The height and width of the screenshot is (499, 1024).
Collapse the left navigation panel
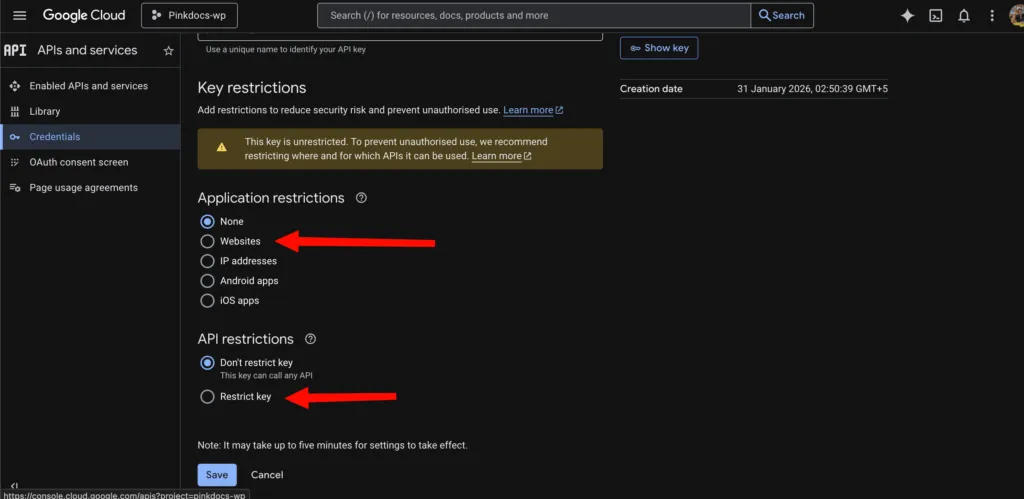tap(14, 486)
